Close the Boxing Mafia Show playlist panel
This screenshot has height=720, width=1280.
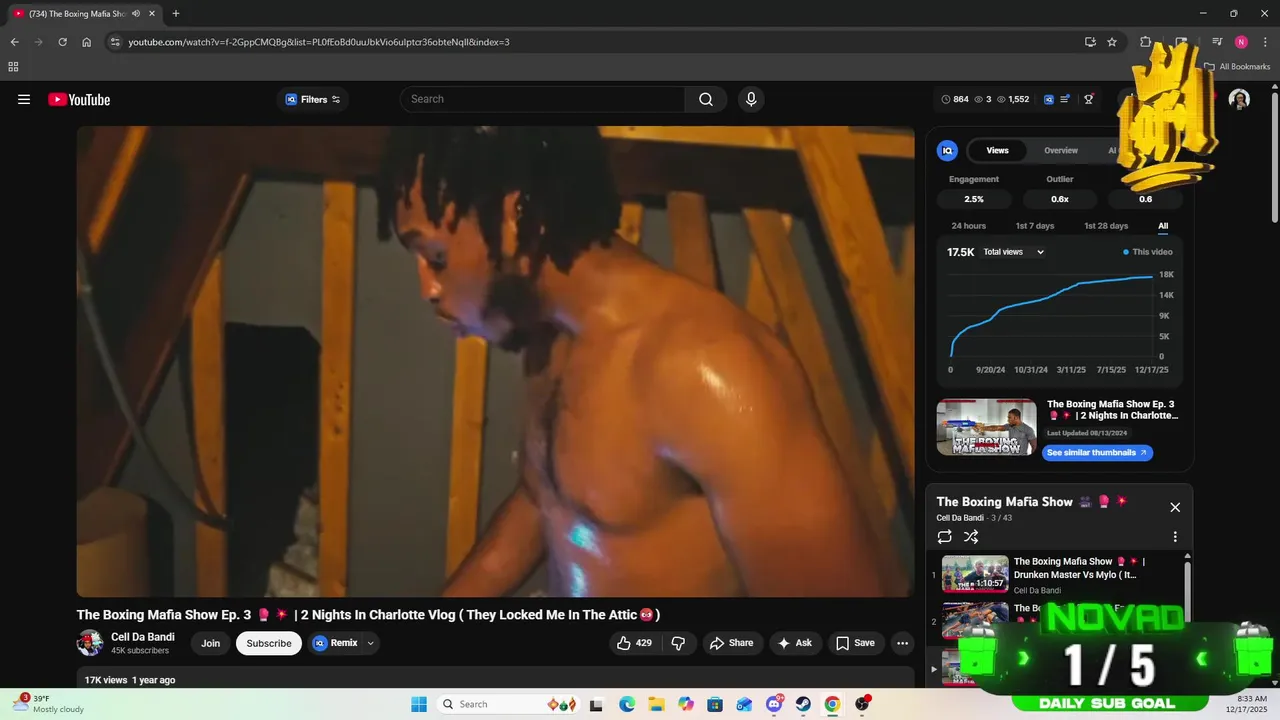(x=1175, y=507)
